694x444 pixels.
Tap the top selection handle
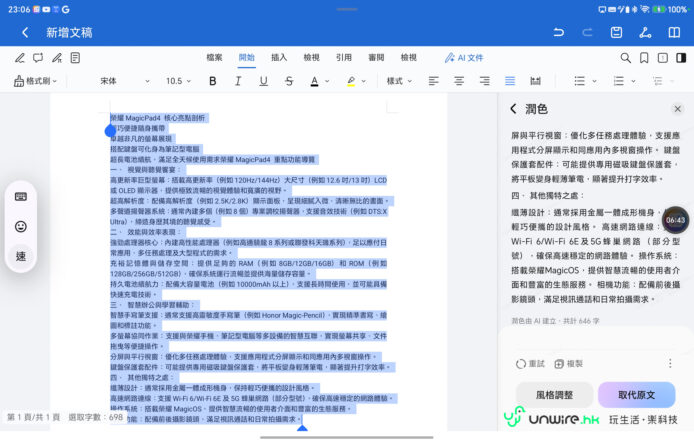pos(110,131)
